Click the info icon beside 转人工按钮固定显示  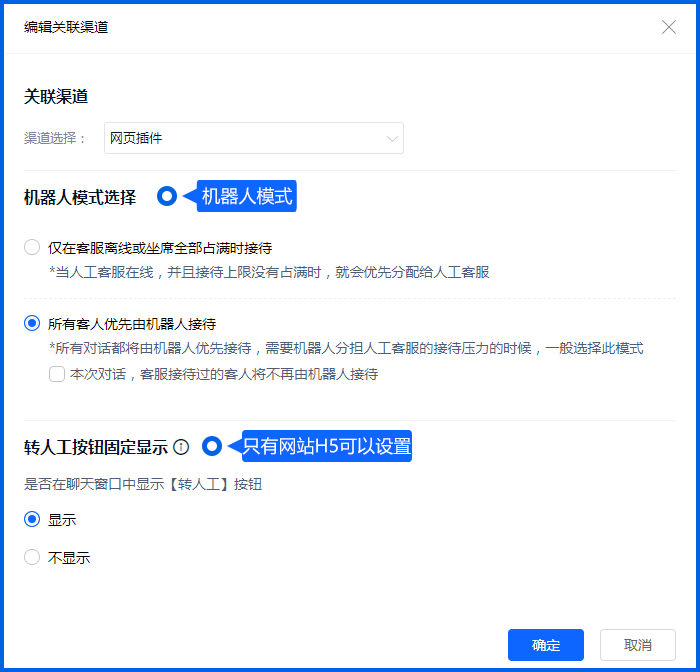click(181, 447)
